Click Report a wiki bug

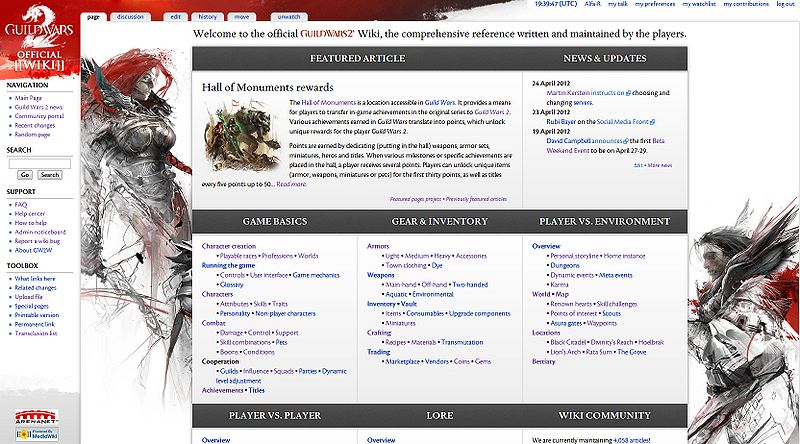tap(37, 241)
